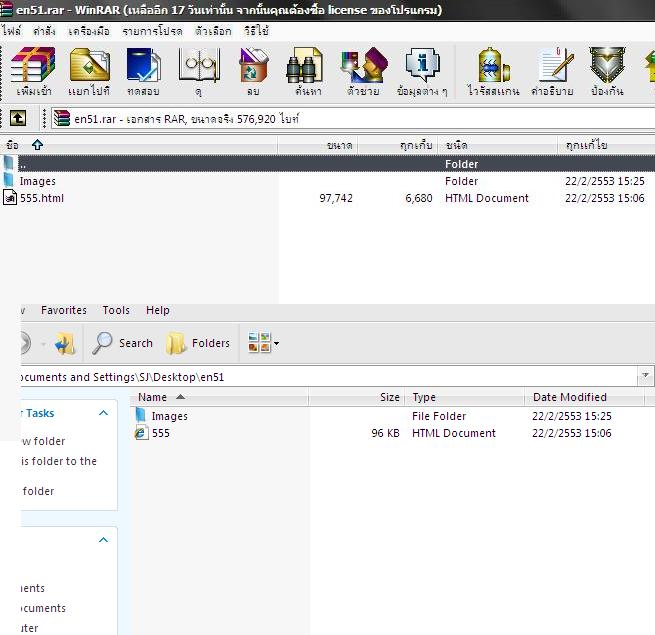This screenshot has width=655, height=635.
Task: Open the Wizard (ตัวช่วย) icon
Action: pos(363,65)
